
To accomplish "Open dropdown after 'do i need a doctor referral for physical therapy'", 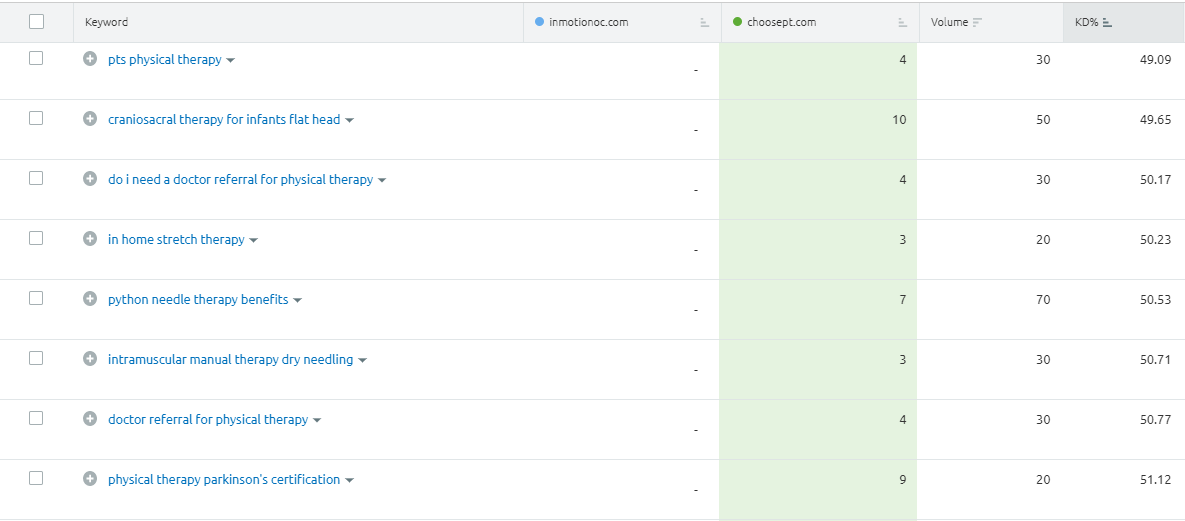I will [382, 180].
